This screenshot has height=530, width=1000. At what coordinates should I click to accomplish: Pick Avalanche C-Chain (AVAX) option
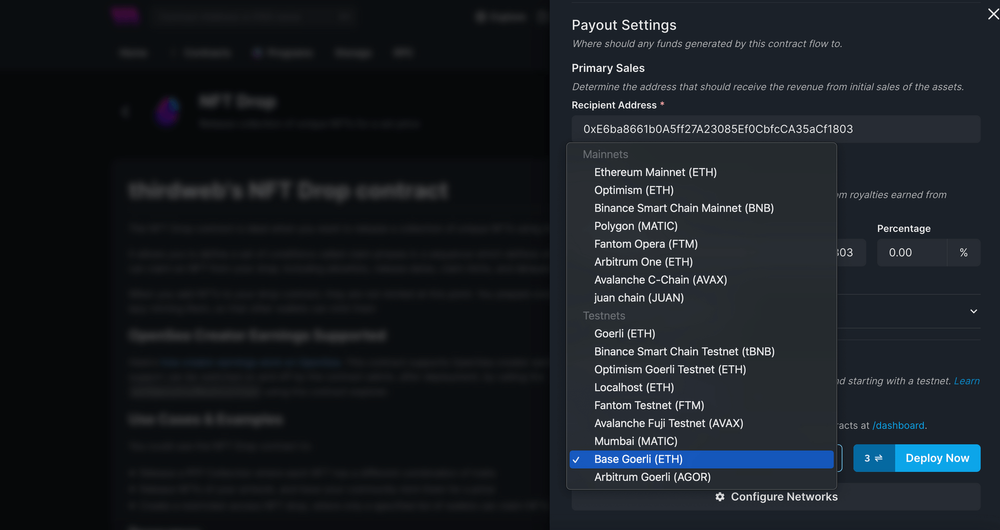(661, 280)
